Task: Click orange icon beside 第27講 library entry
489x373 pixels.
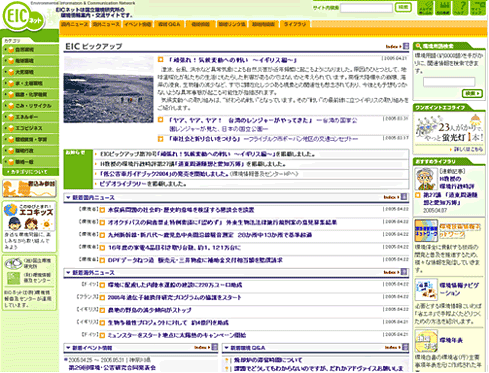Action: point(418,195)
